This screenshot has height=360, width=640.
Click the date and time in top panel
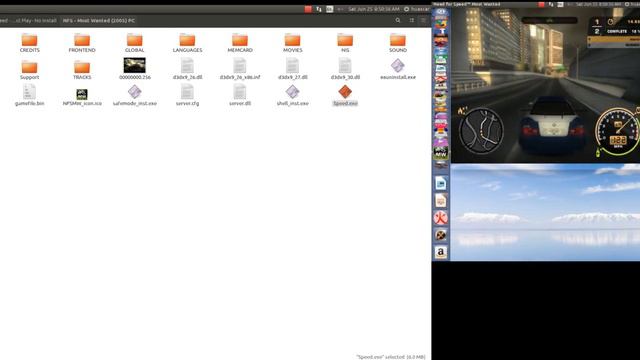coord(373,9)
